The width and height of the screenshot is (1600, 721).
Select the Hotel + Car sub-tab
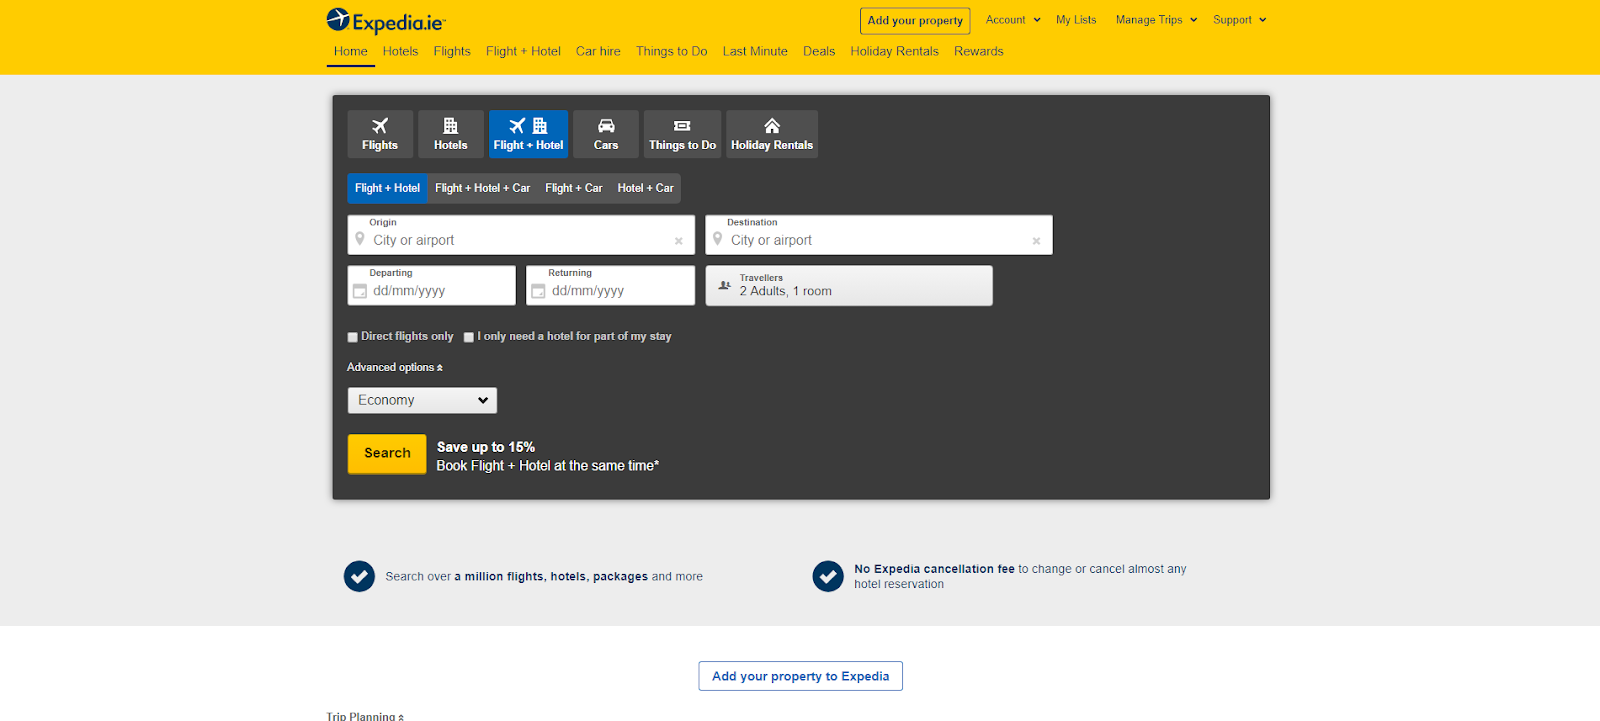pos(646,188)
